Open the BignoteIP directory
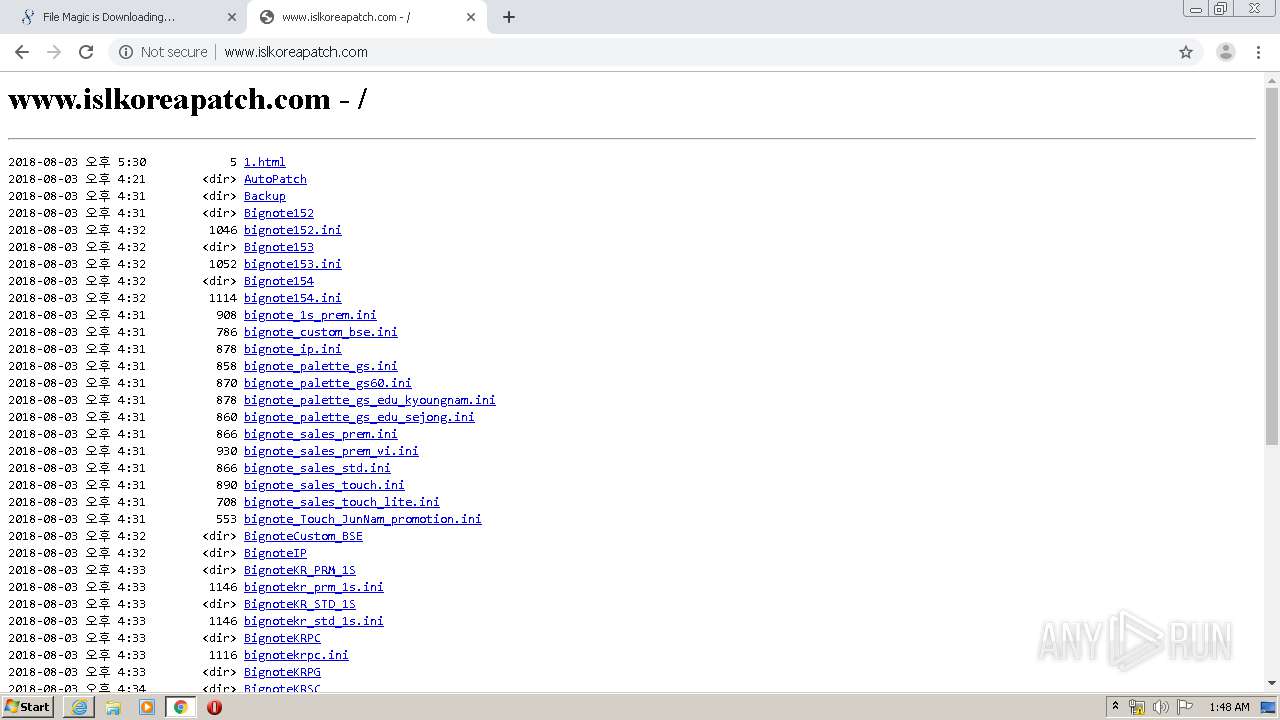Image resolution: width=1280 pixels, height=720 pixels. pyautogui.click(x=275, y=553)
